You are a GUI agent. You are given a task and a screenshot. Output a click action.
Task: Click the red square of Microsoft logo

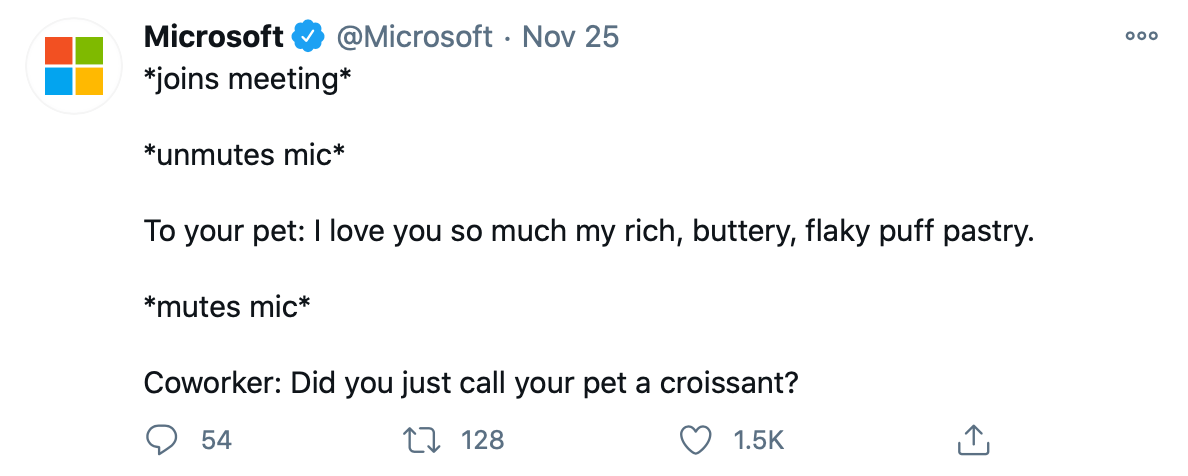tap(58, 50)
